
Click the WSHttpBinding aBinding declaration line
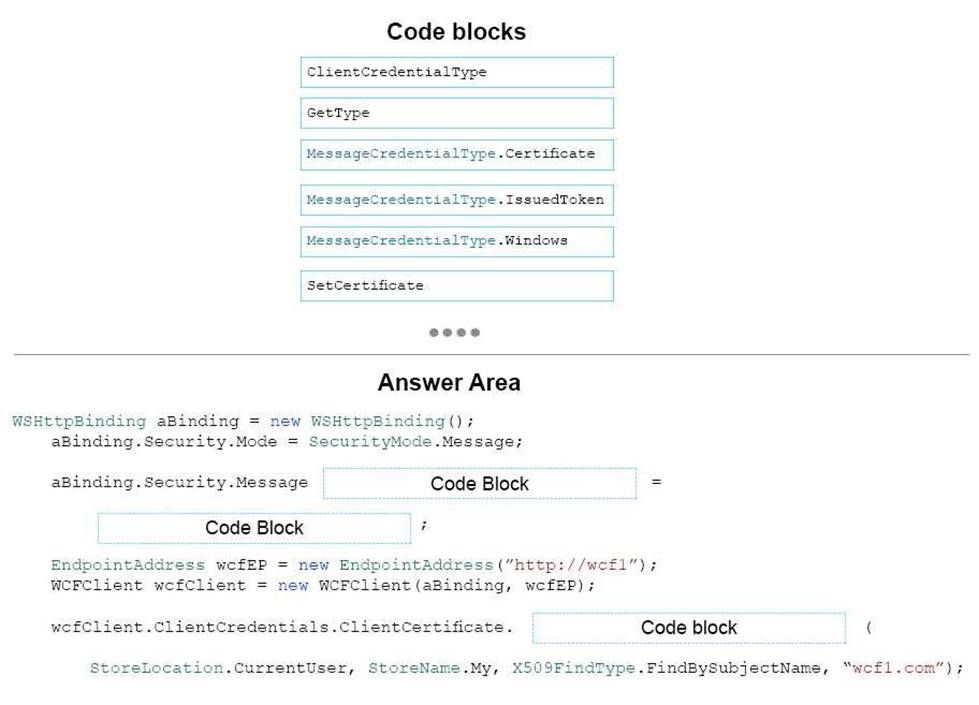(244, 421)
